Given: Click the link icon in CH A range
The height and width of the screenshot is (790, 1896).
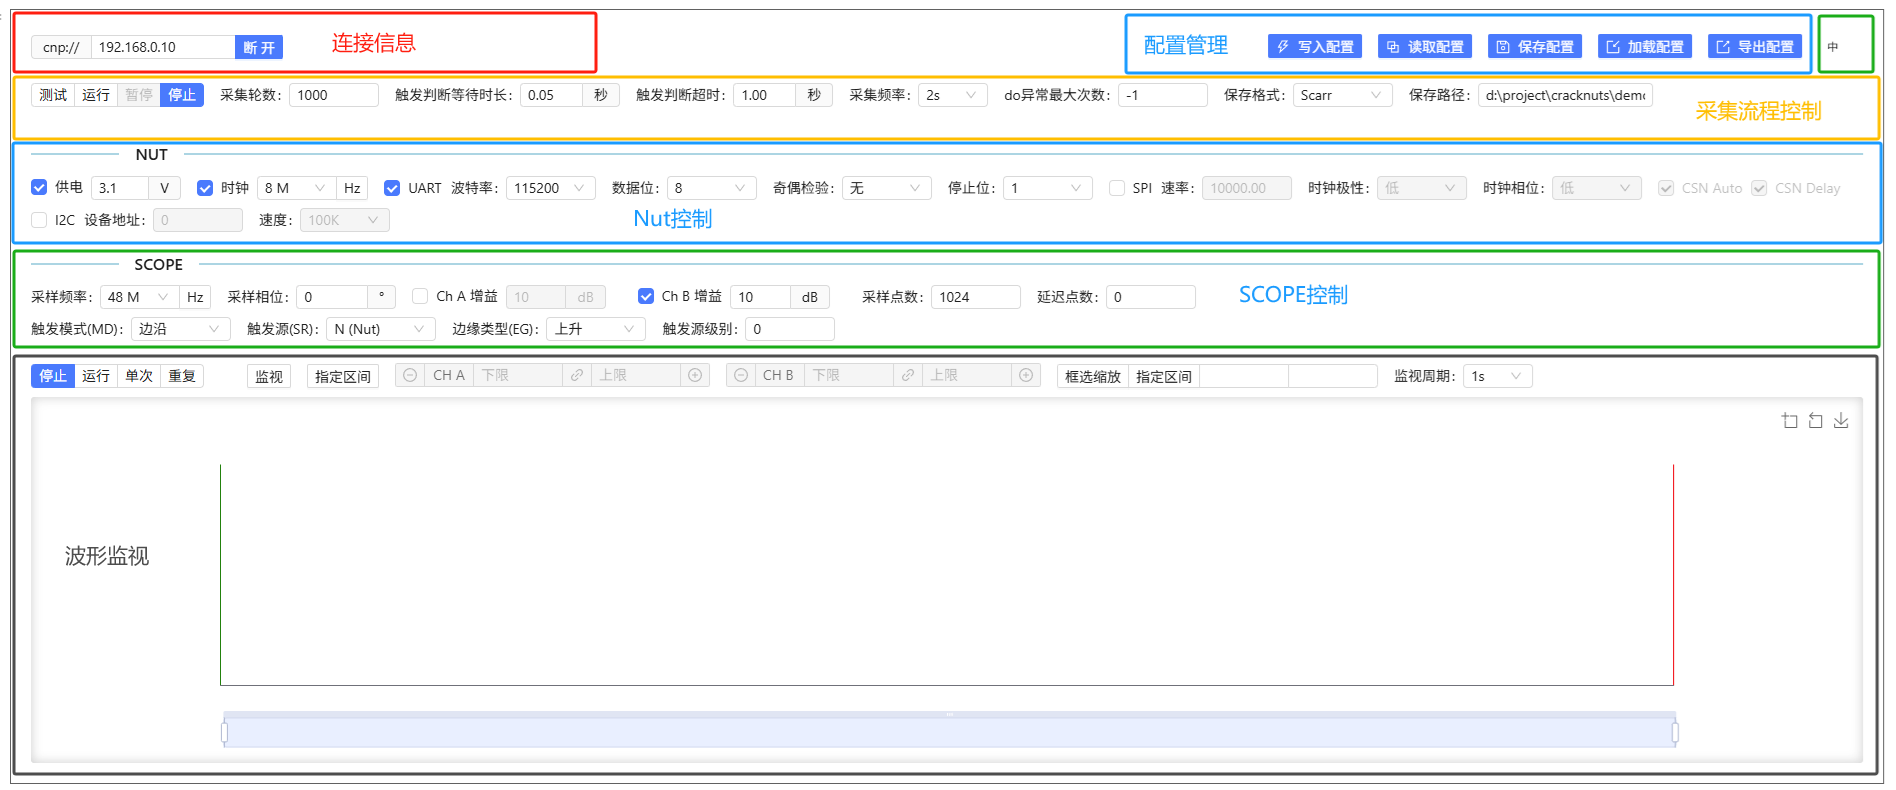Looking at the screenshot, I should pyautogui.click(x=577, y=375).
